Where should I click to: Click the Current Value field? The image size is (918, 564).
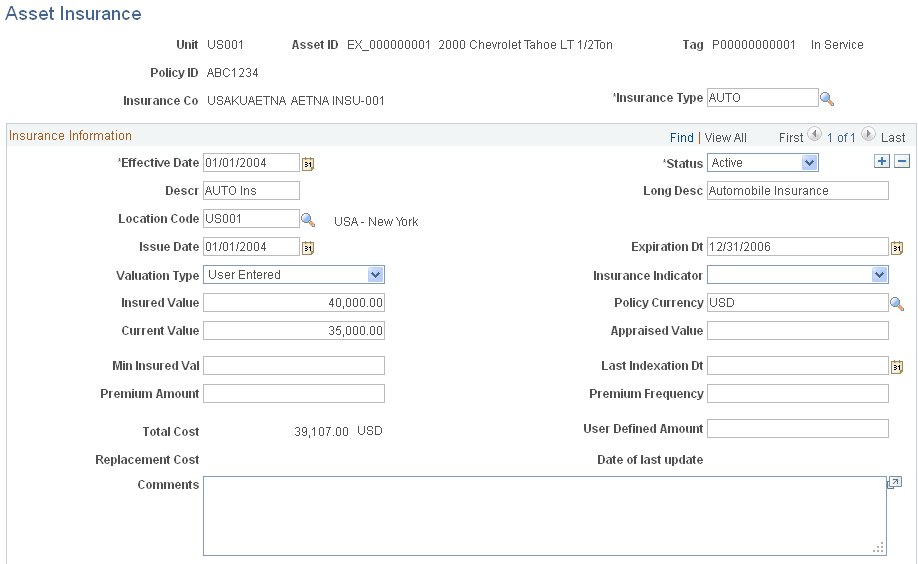tap(294, 331)
